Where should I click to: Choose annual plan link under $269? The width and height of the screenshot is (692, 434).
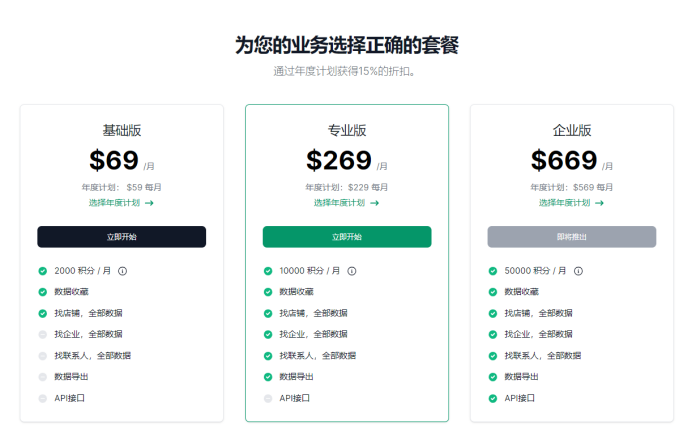click(x=346, y=203)
